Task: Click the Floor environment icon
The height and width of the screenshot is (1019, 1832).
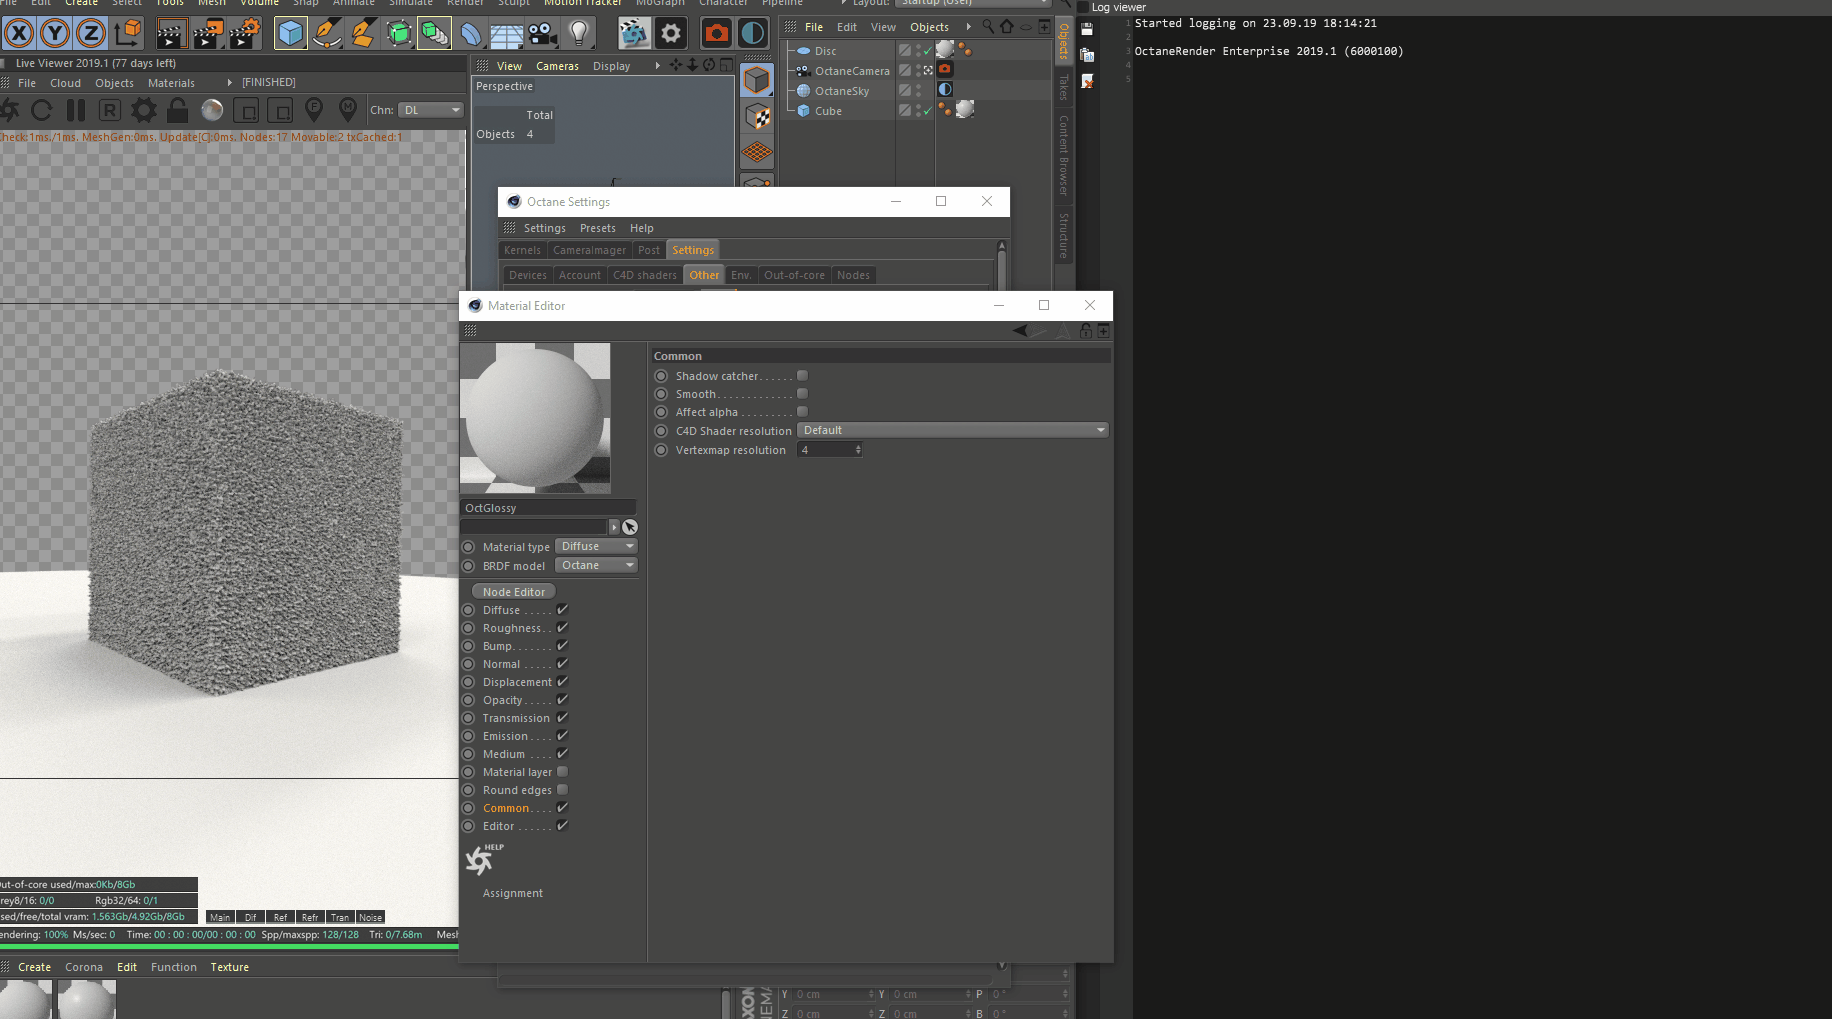Action: pyautogui.click(x=506, y=33)
